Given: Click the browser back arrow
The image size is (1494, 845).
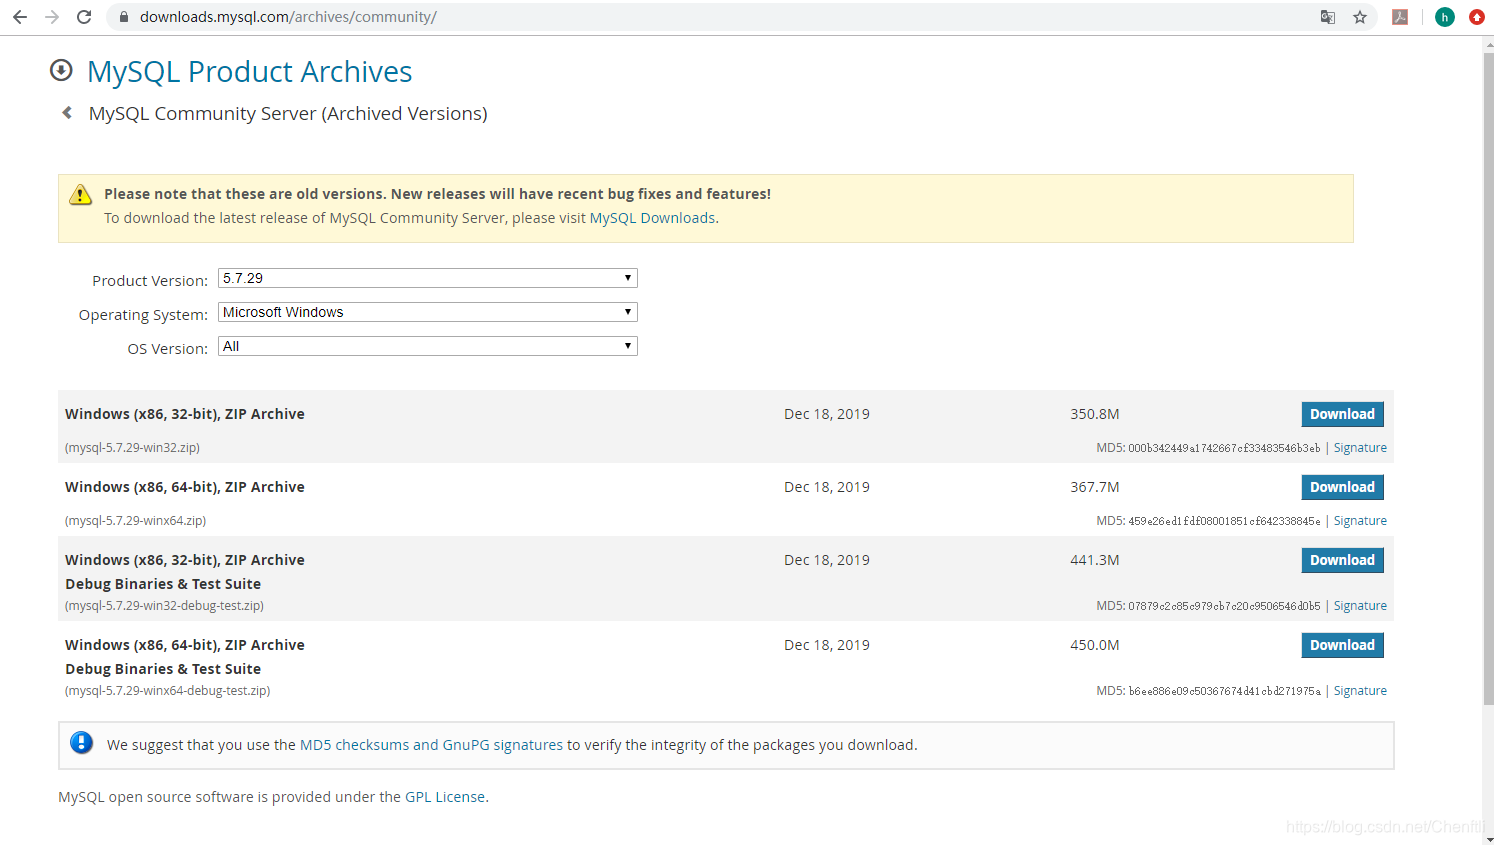Looking at the screenshot, I should point(20,17).
